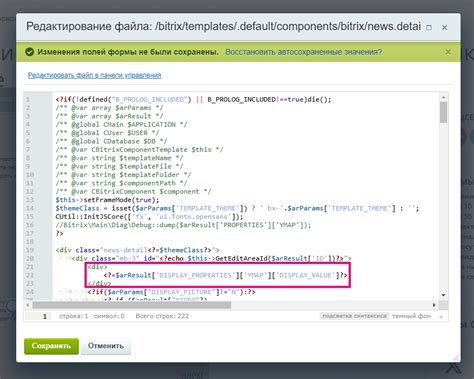Click the Отменить button
The image size is (474, 379).
pyautogui.click(x=106, y=346)
